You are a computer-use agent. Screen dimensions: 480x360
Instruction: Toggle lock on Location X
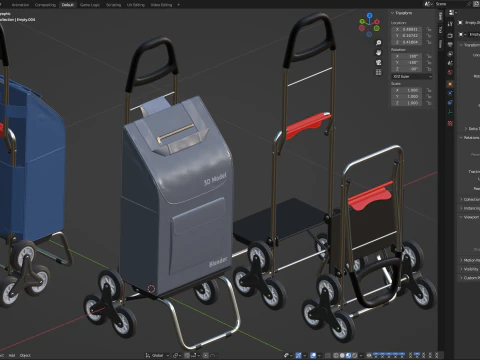(x=429, y=29)
